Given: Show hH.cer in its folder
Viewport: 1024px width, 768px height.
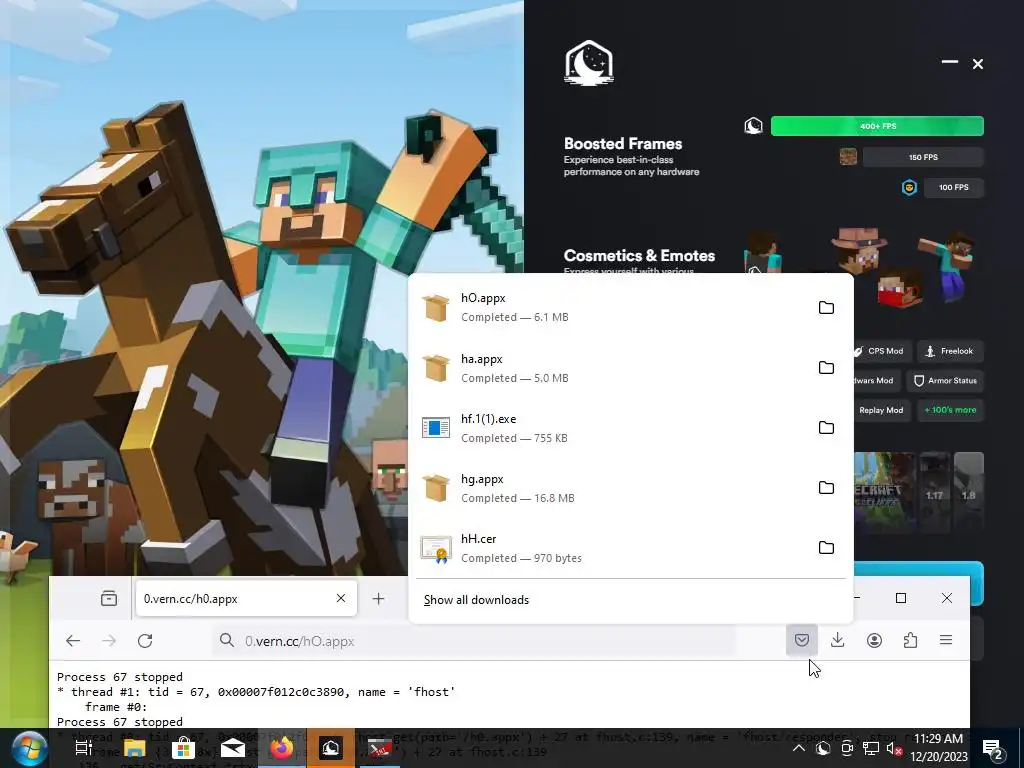Looking at the screenshot, I should pos(826,547).
